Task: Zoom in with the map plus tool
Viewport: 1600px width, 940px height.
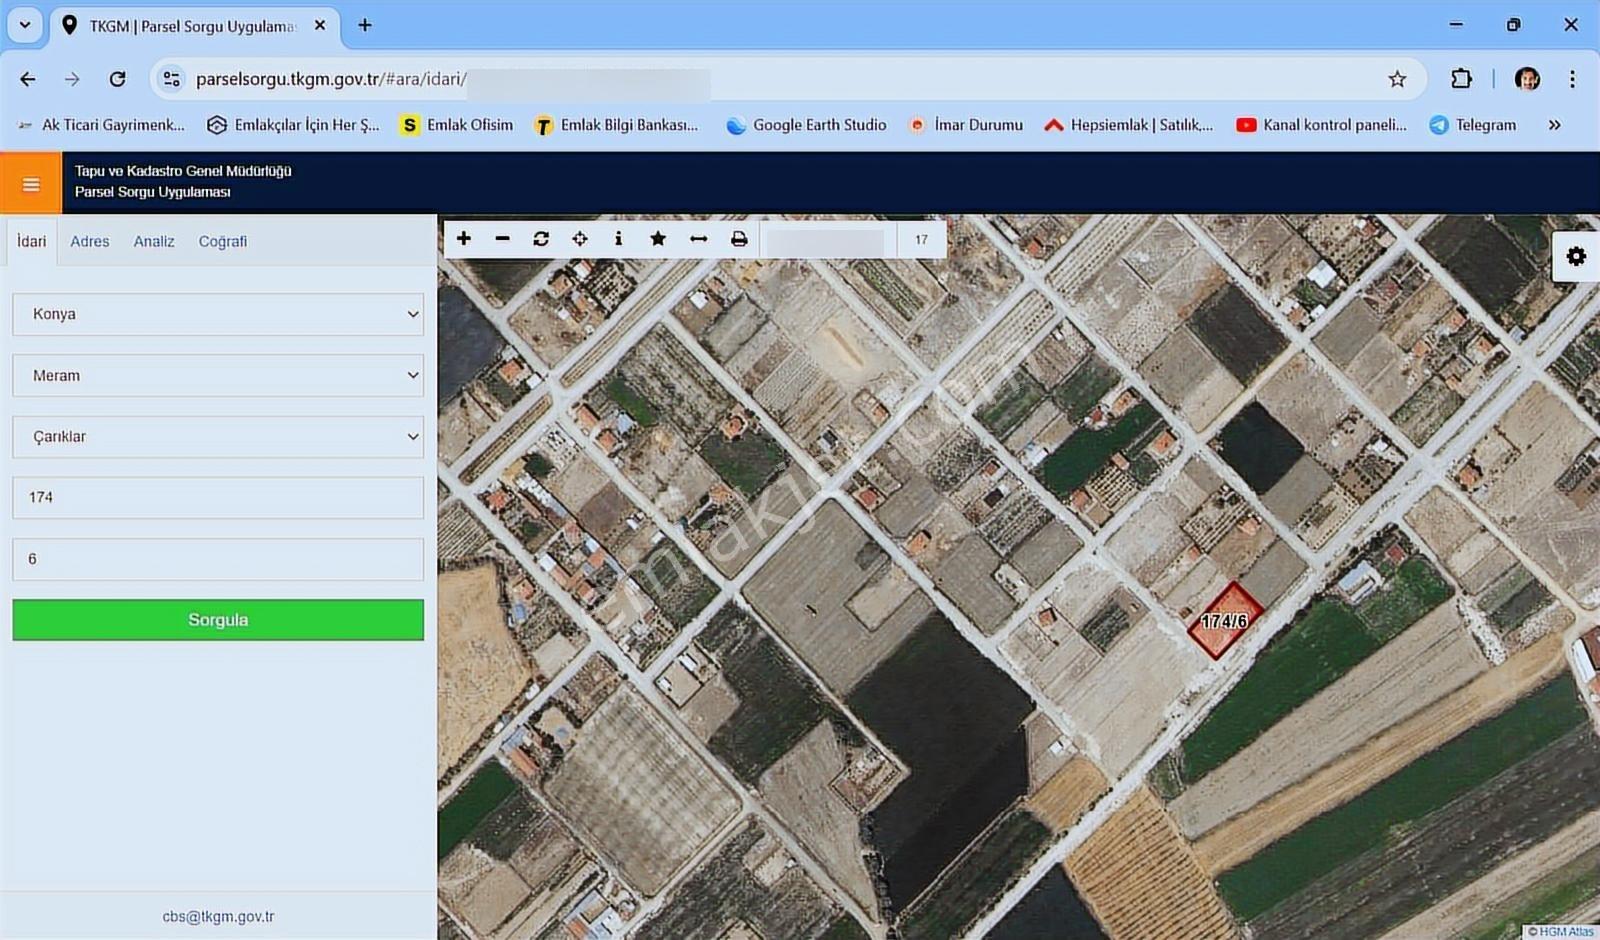Action: (x=464, y=239)
